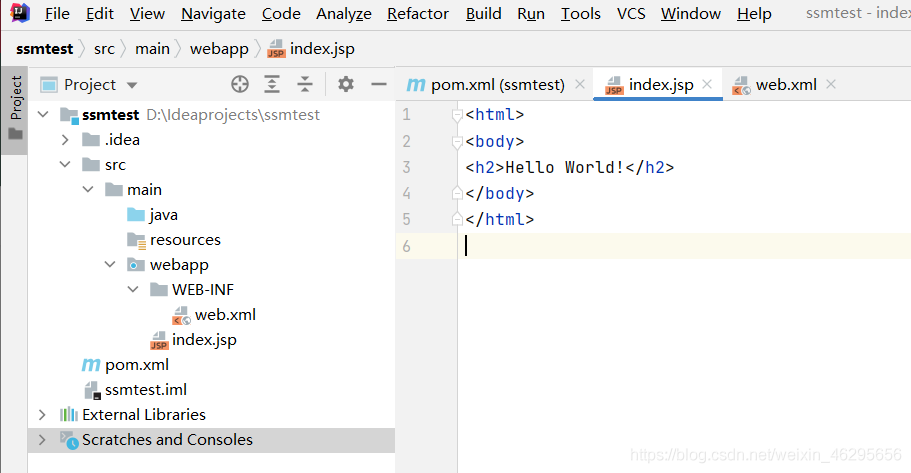Expand the .idea folder
The height and width of the screenshot is (473, 911).
pos(65,140)
